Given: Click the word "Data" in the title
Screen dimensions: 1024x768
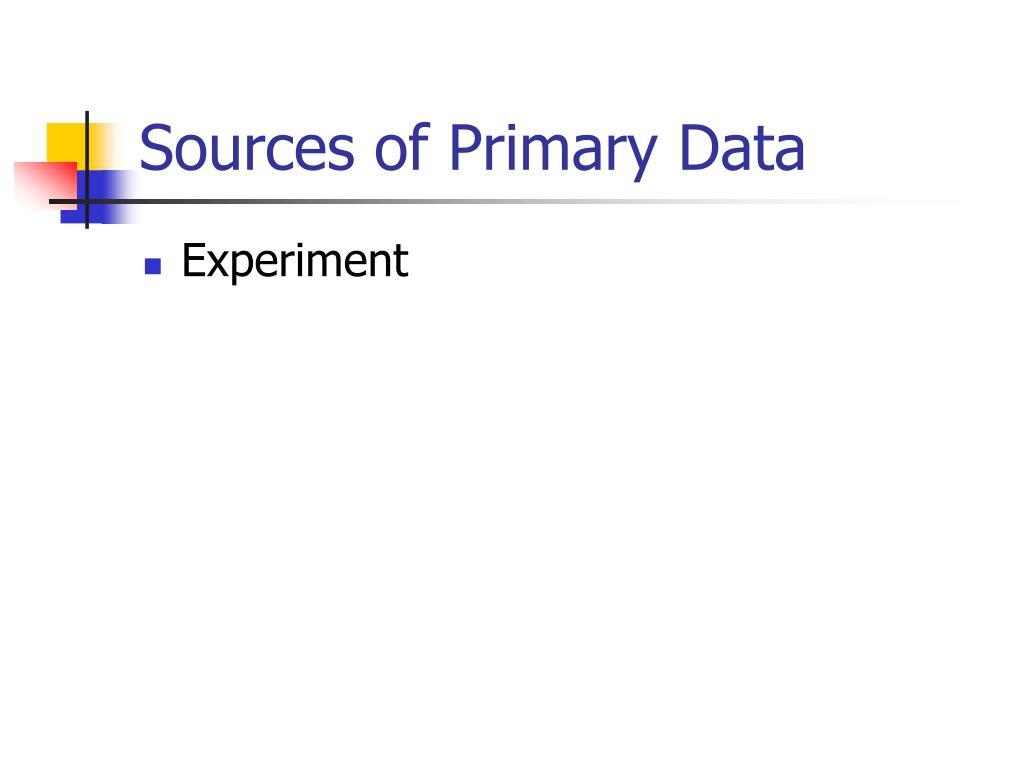Looking at the screenshot, I should (x=742, y=148).
